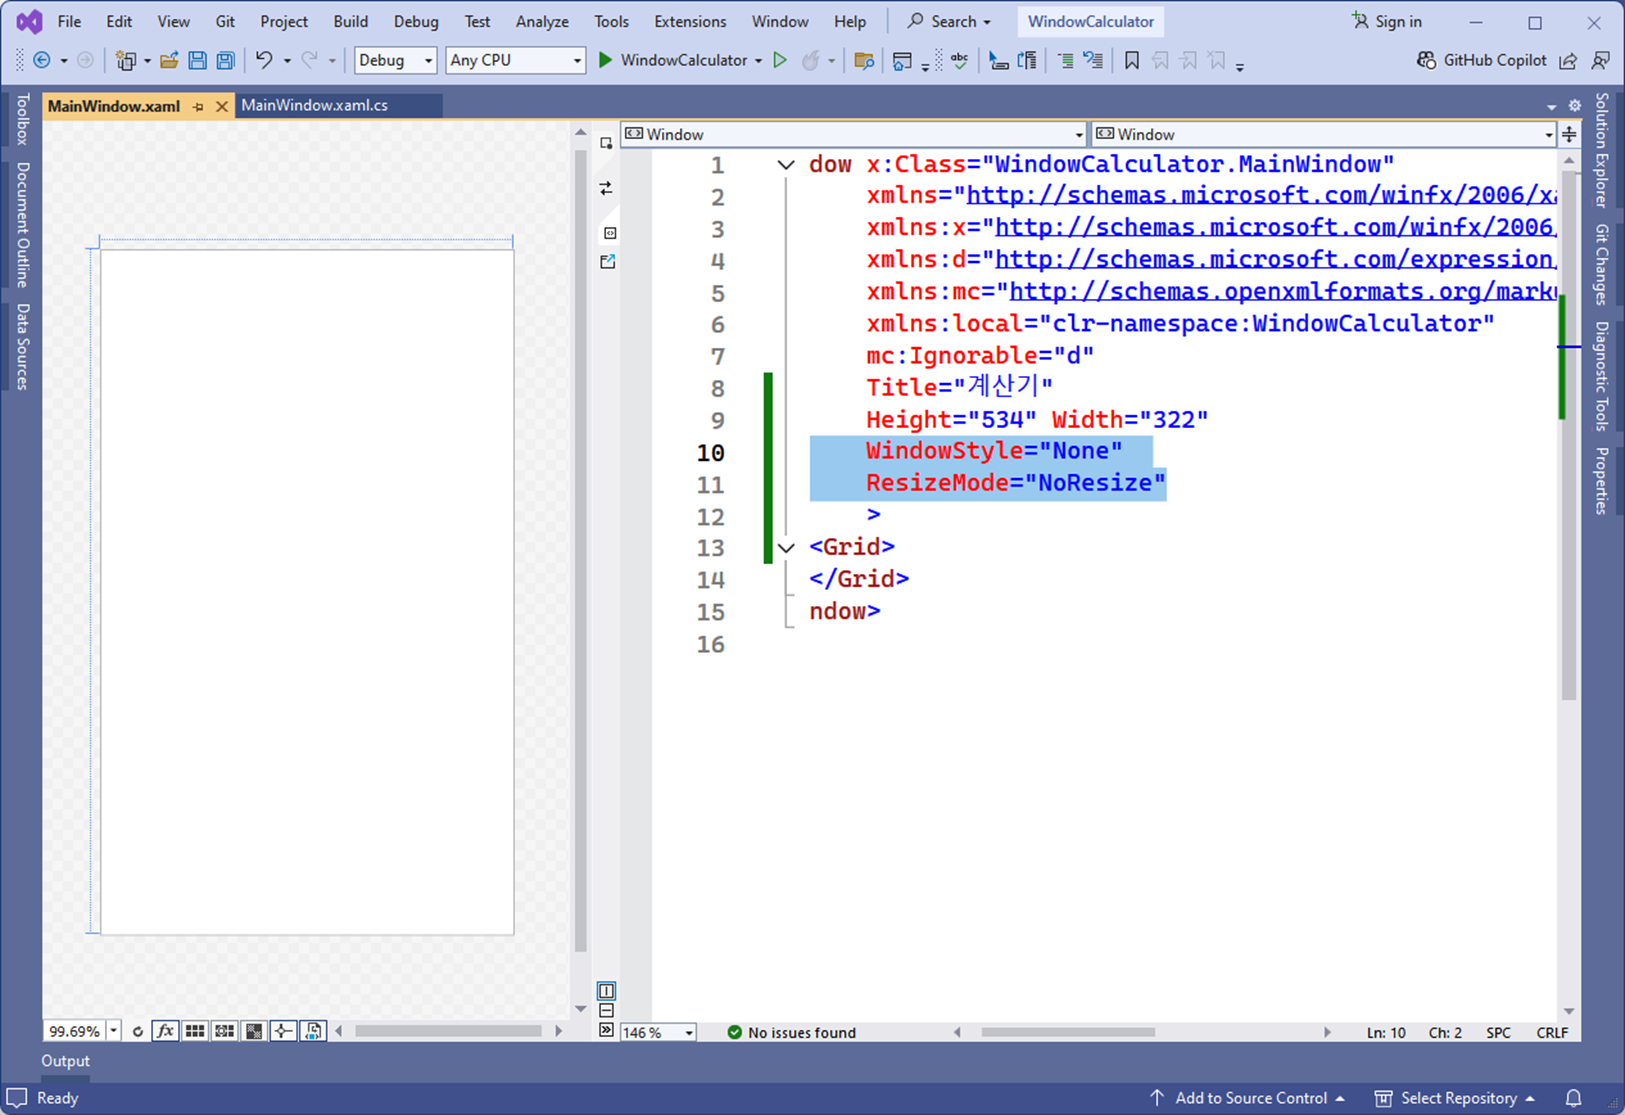Viewport: 1625px width, 1115px height.
Task: Open the Extensions menu
Action: [x=690, y=21]
